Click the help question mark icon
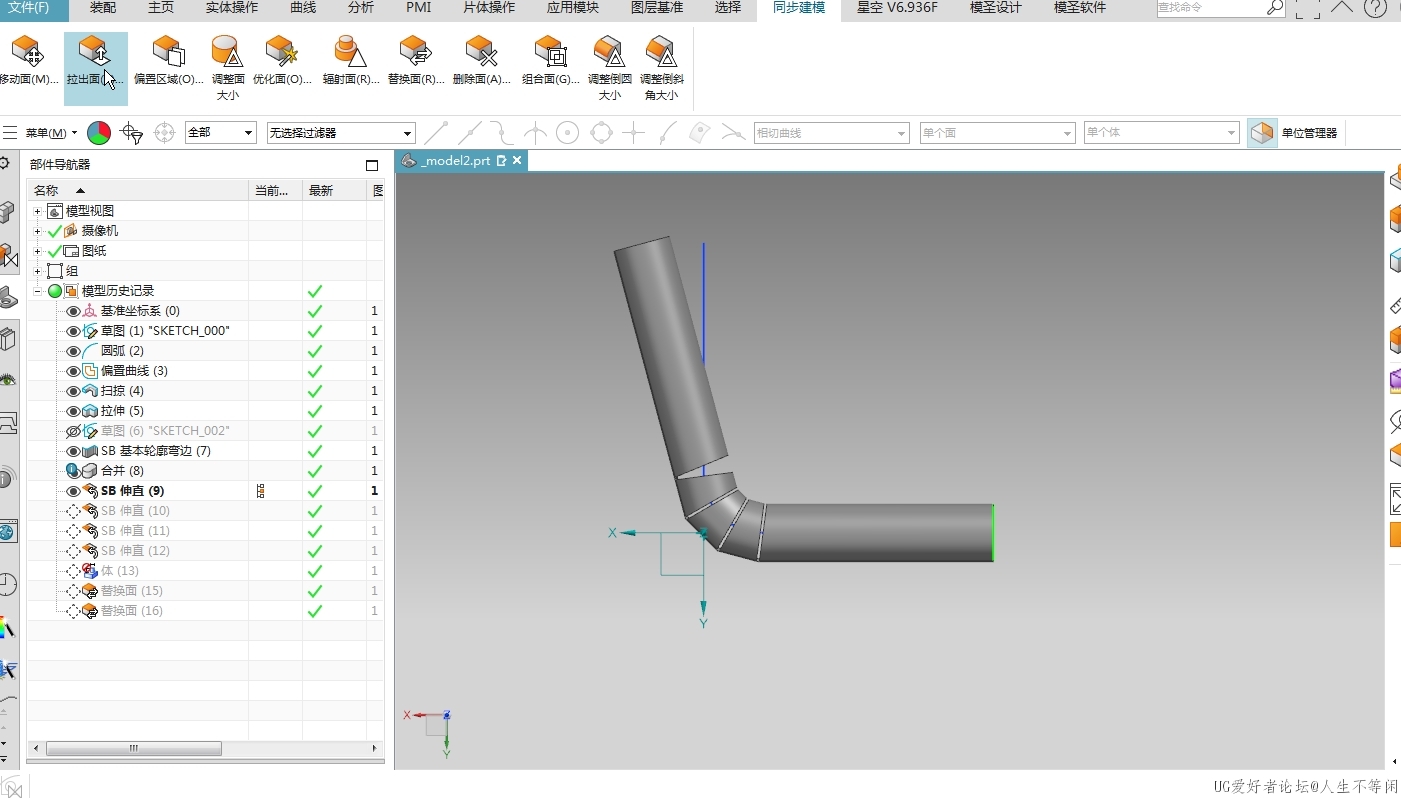The width and height of the screenshot is (1401, 798). pyautogui.click(x=1375, y=8)
